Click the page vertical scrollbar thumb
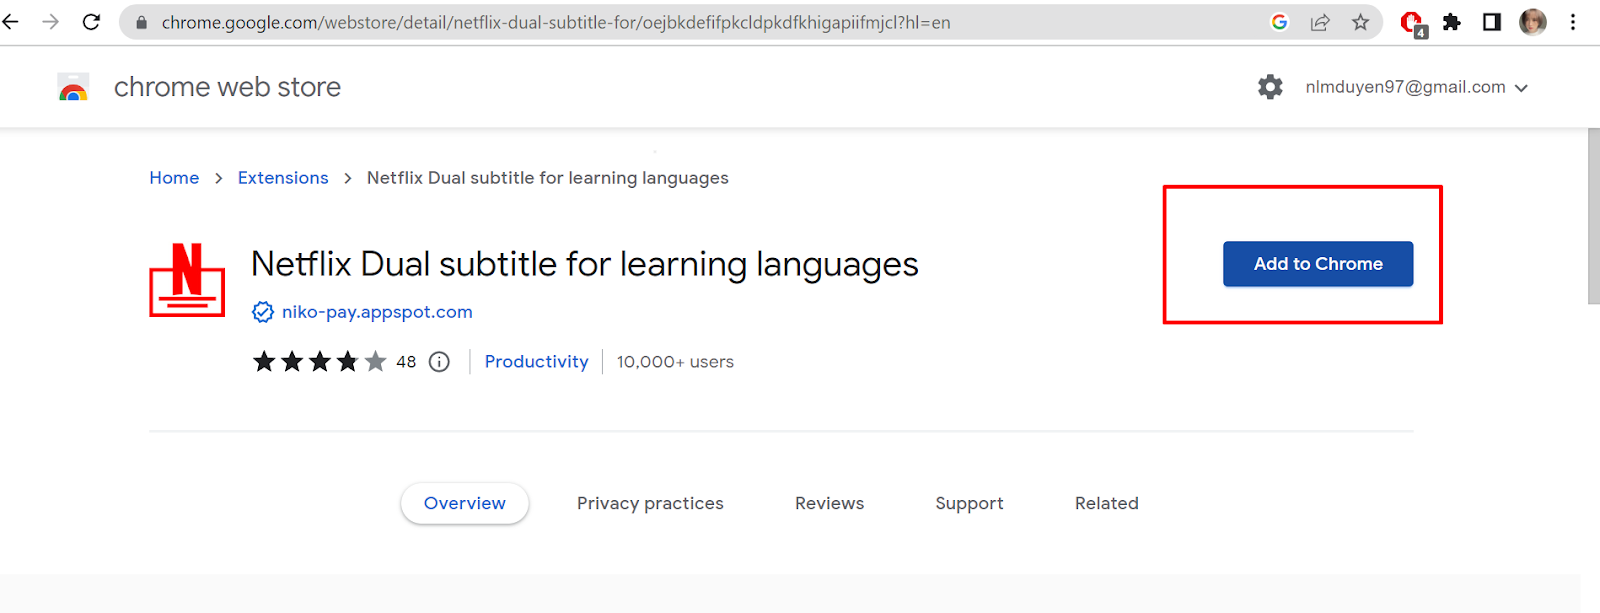1600x613 pixels. pyautogui.click(x=1594, y=216)
